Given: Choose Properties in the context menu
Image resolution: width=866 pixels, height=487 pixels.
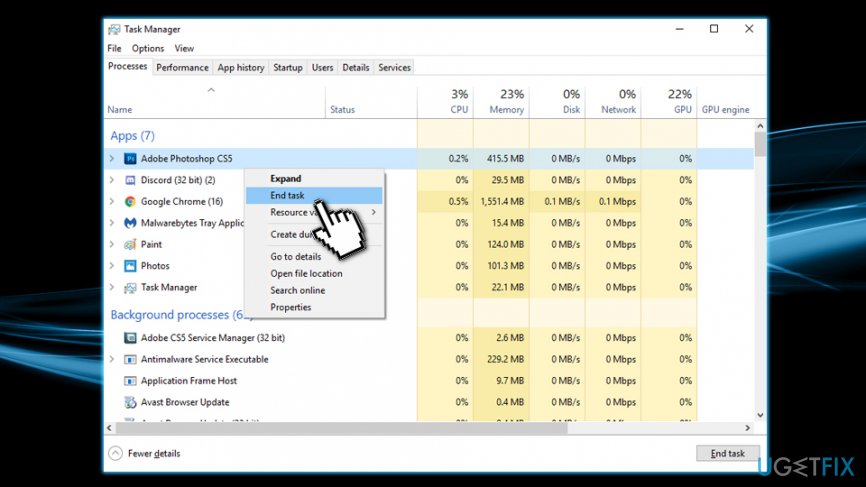Looking at the screenshot, I should pyautogui.click(x=314, y=308).
